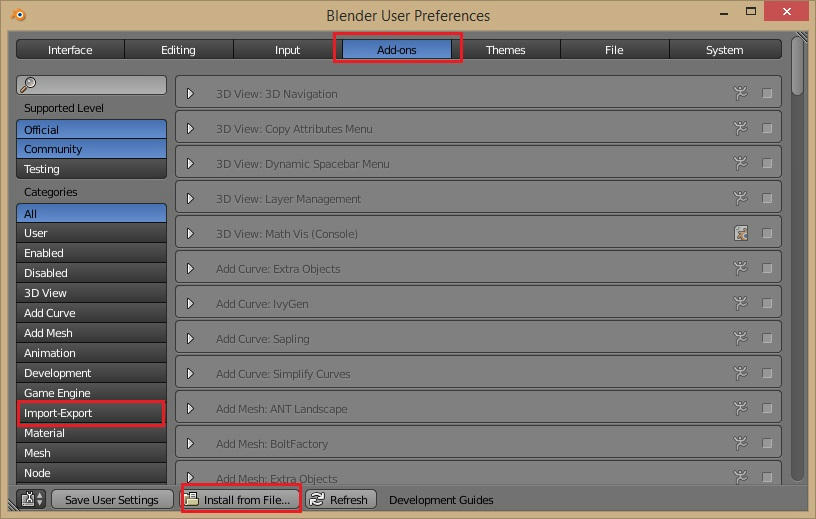Click support icon on Sapling row
816x519 pixels.
(741, 338)
